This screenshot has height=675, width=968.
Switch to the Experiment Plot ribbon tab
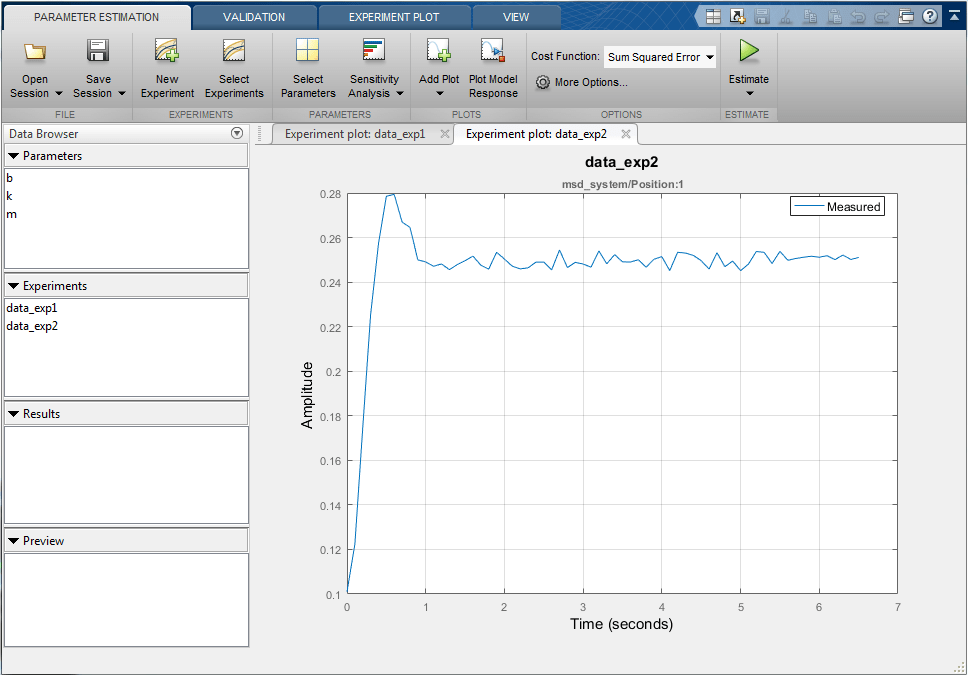pos(394,17)
